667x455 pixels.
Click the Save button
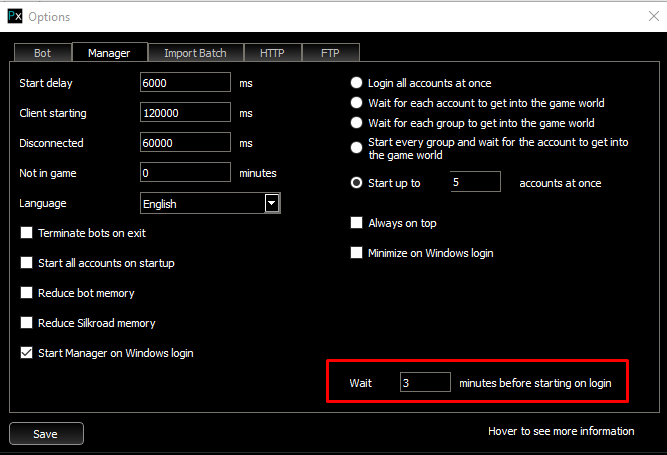(46, 434)
